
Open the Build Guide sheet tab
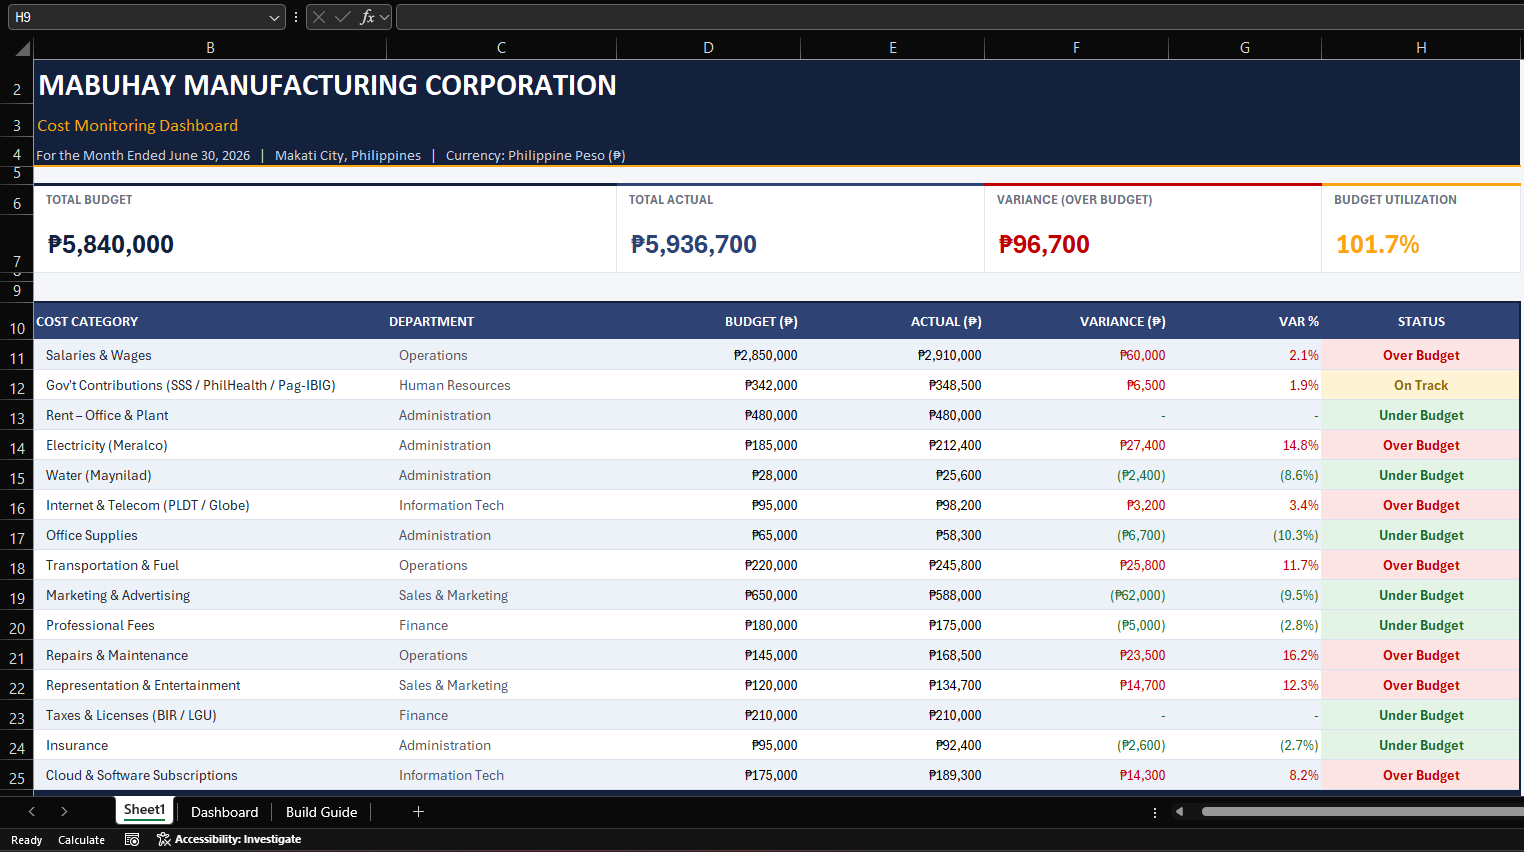321,812
